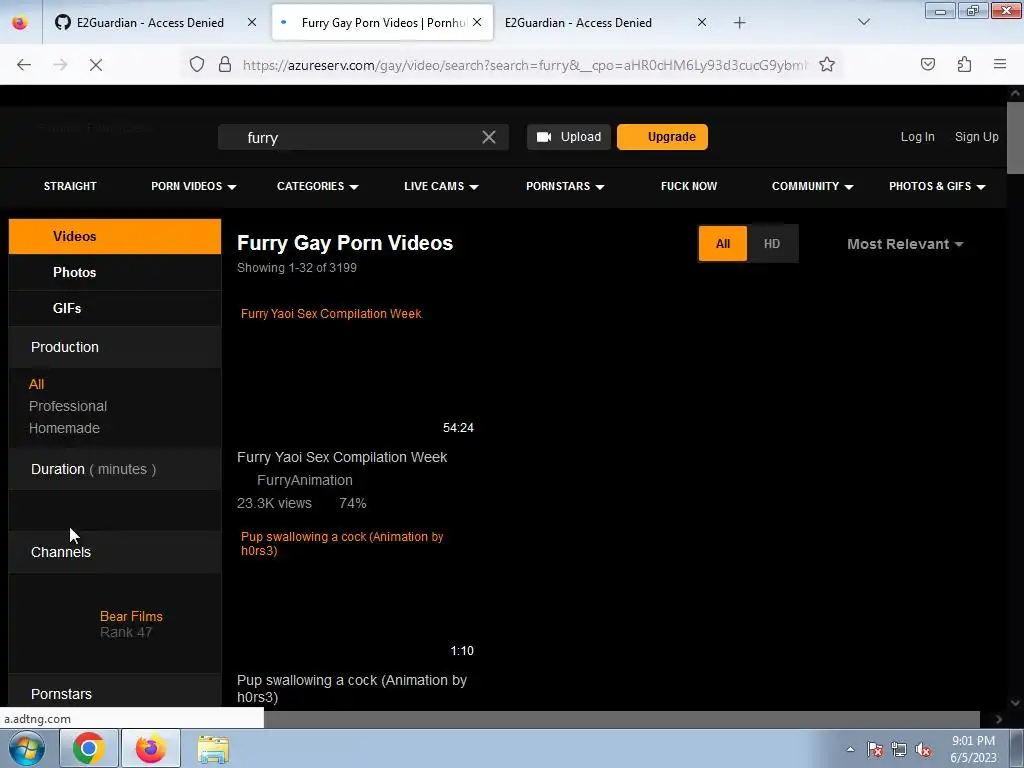Click the Action Center flag tray icon
Screen dimensions: 1024x768
click(875, 749)
